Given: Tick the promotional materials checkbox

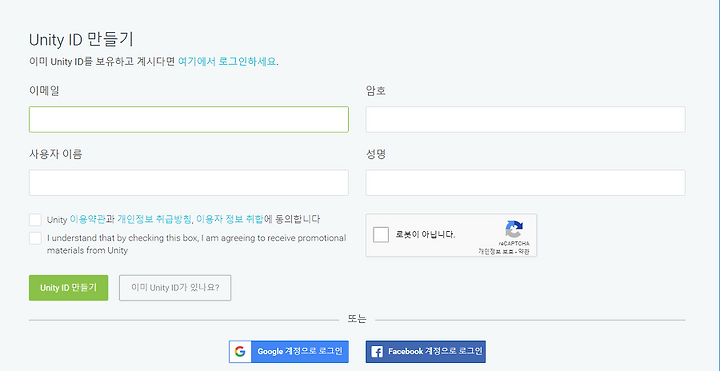Looking at the screenshot, I should [x=35, y=238].
